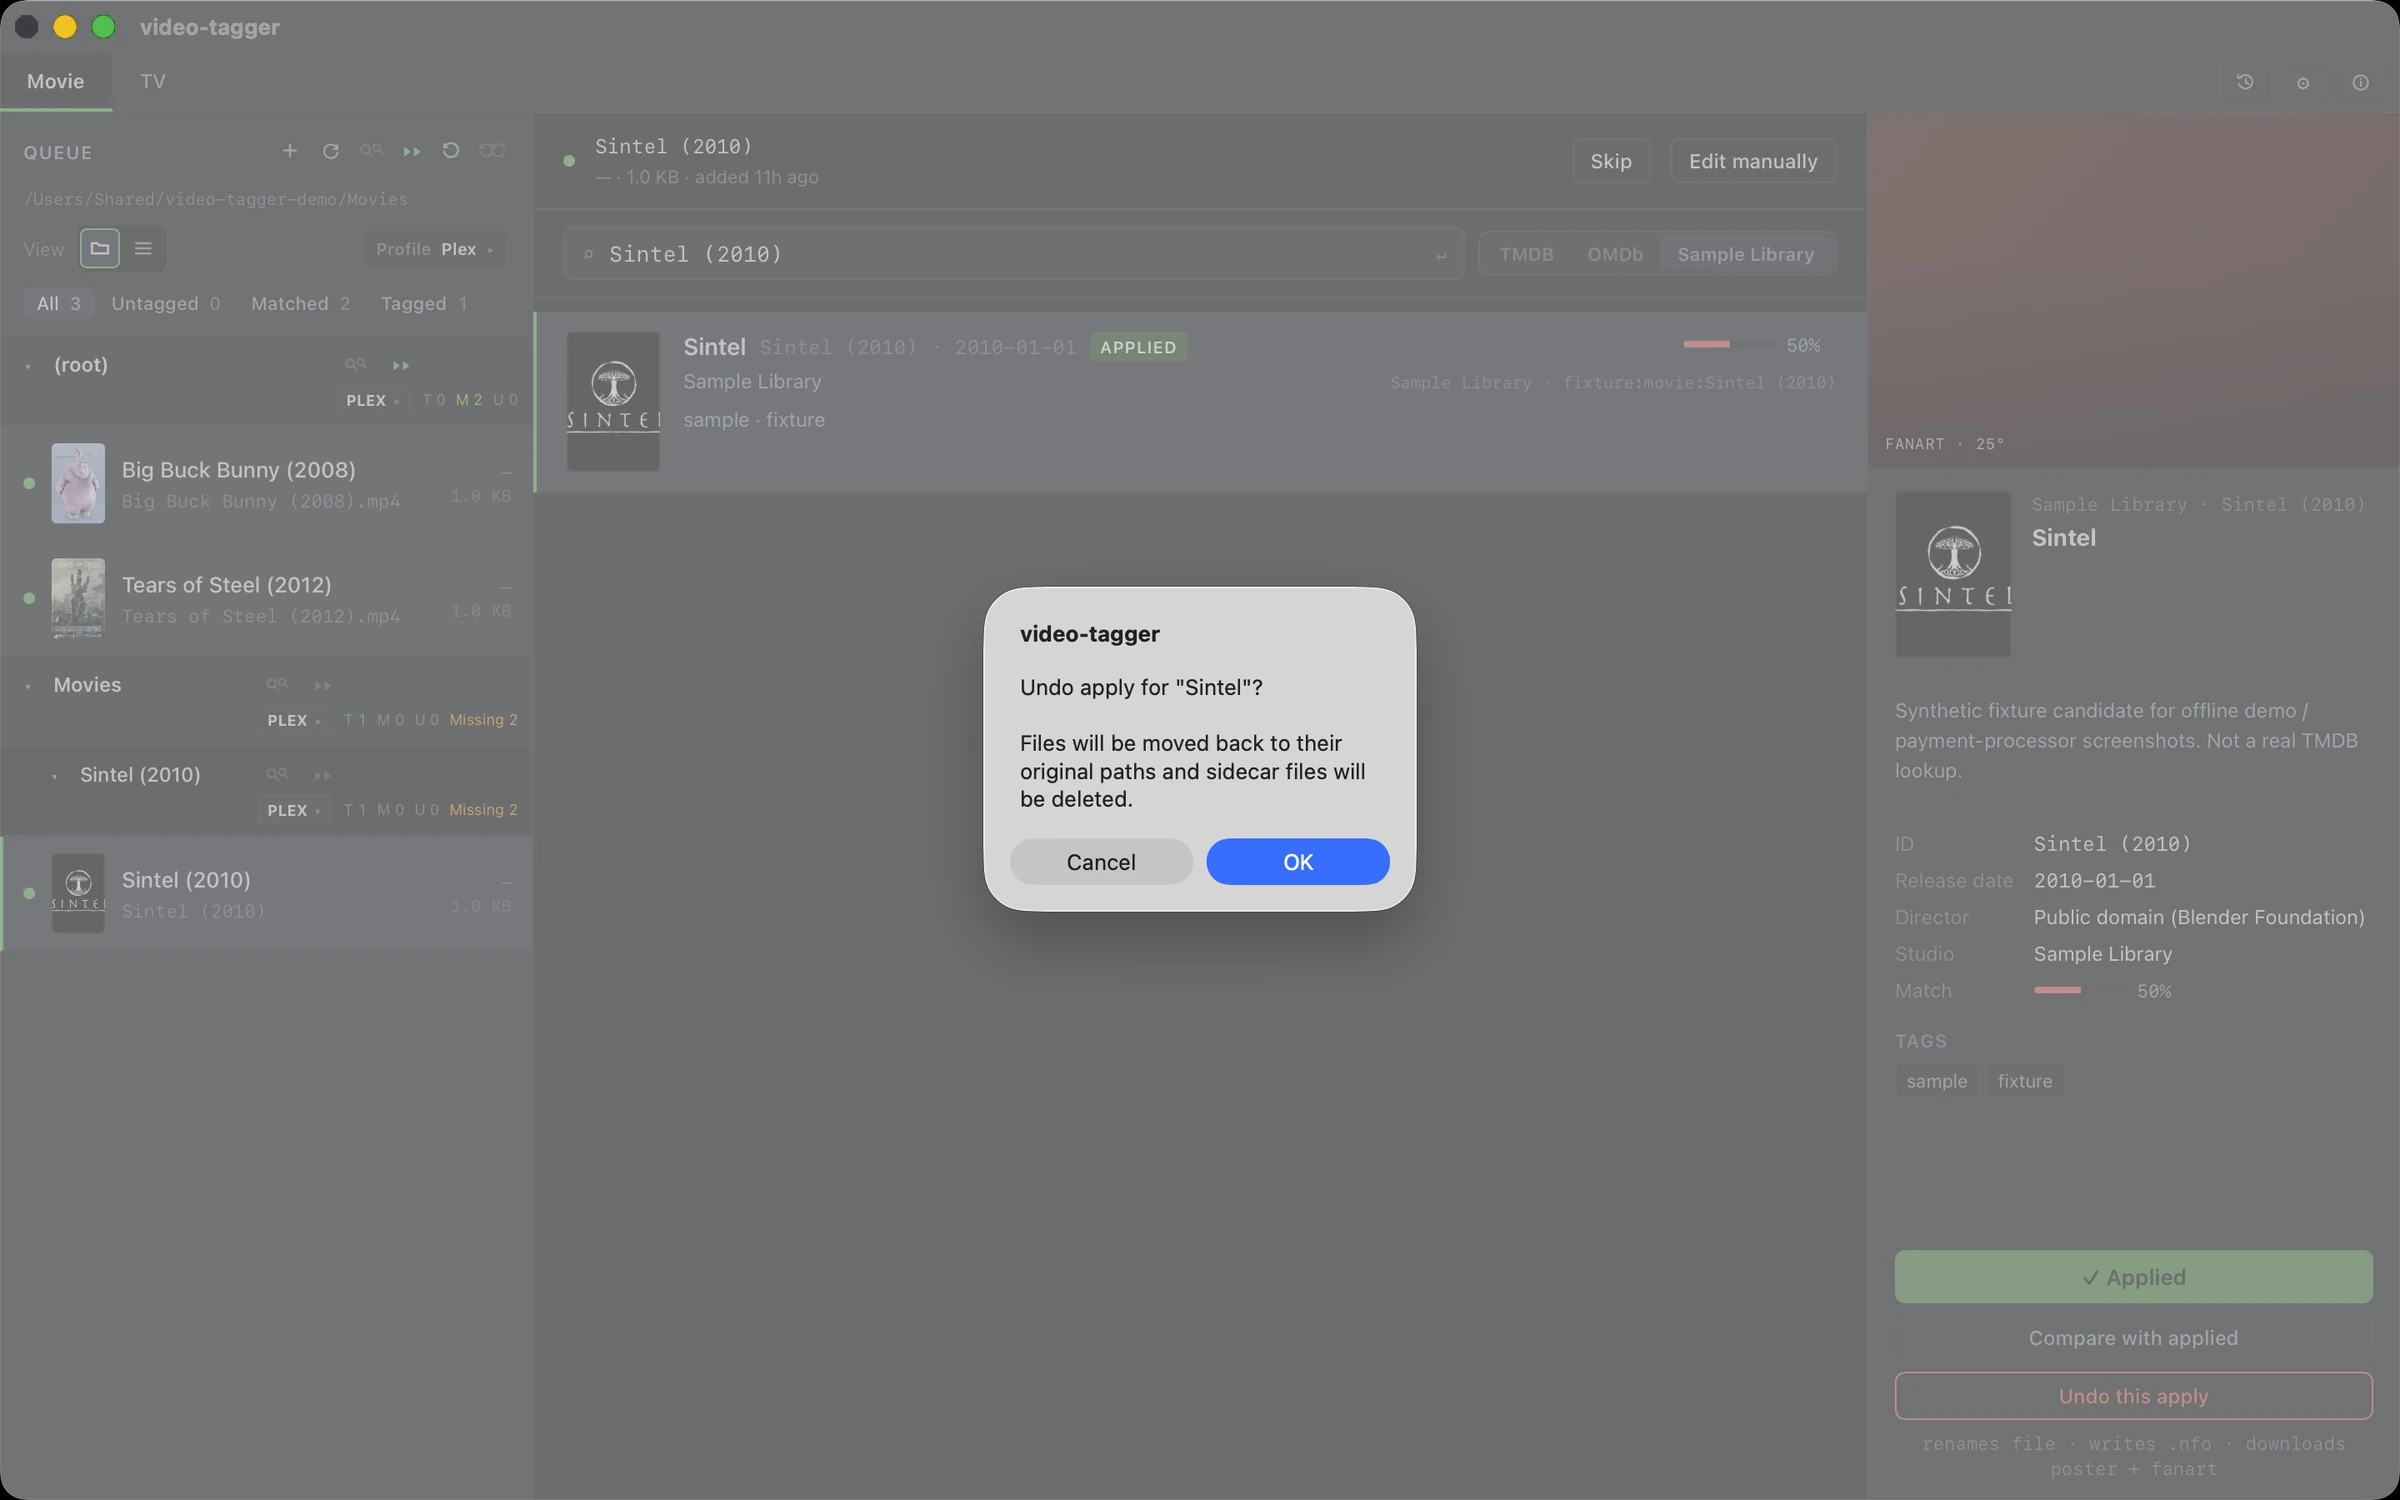Select the Sintel candidate result row
This screenshot has width=2400, height=1500.
pyautogui.click(x=1201, y=402)
